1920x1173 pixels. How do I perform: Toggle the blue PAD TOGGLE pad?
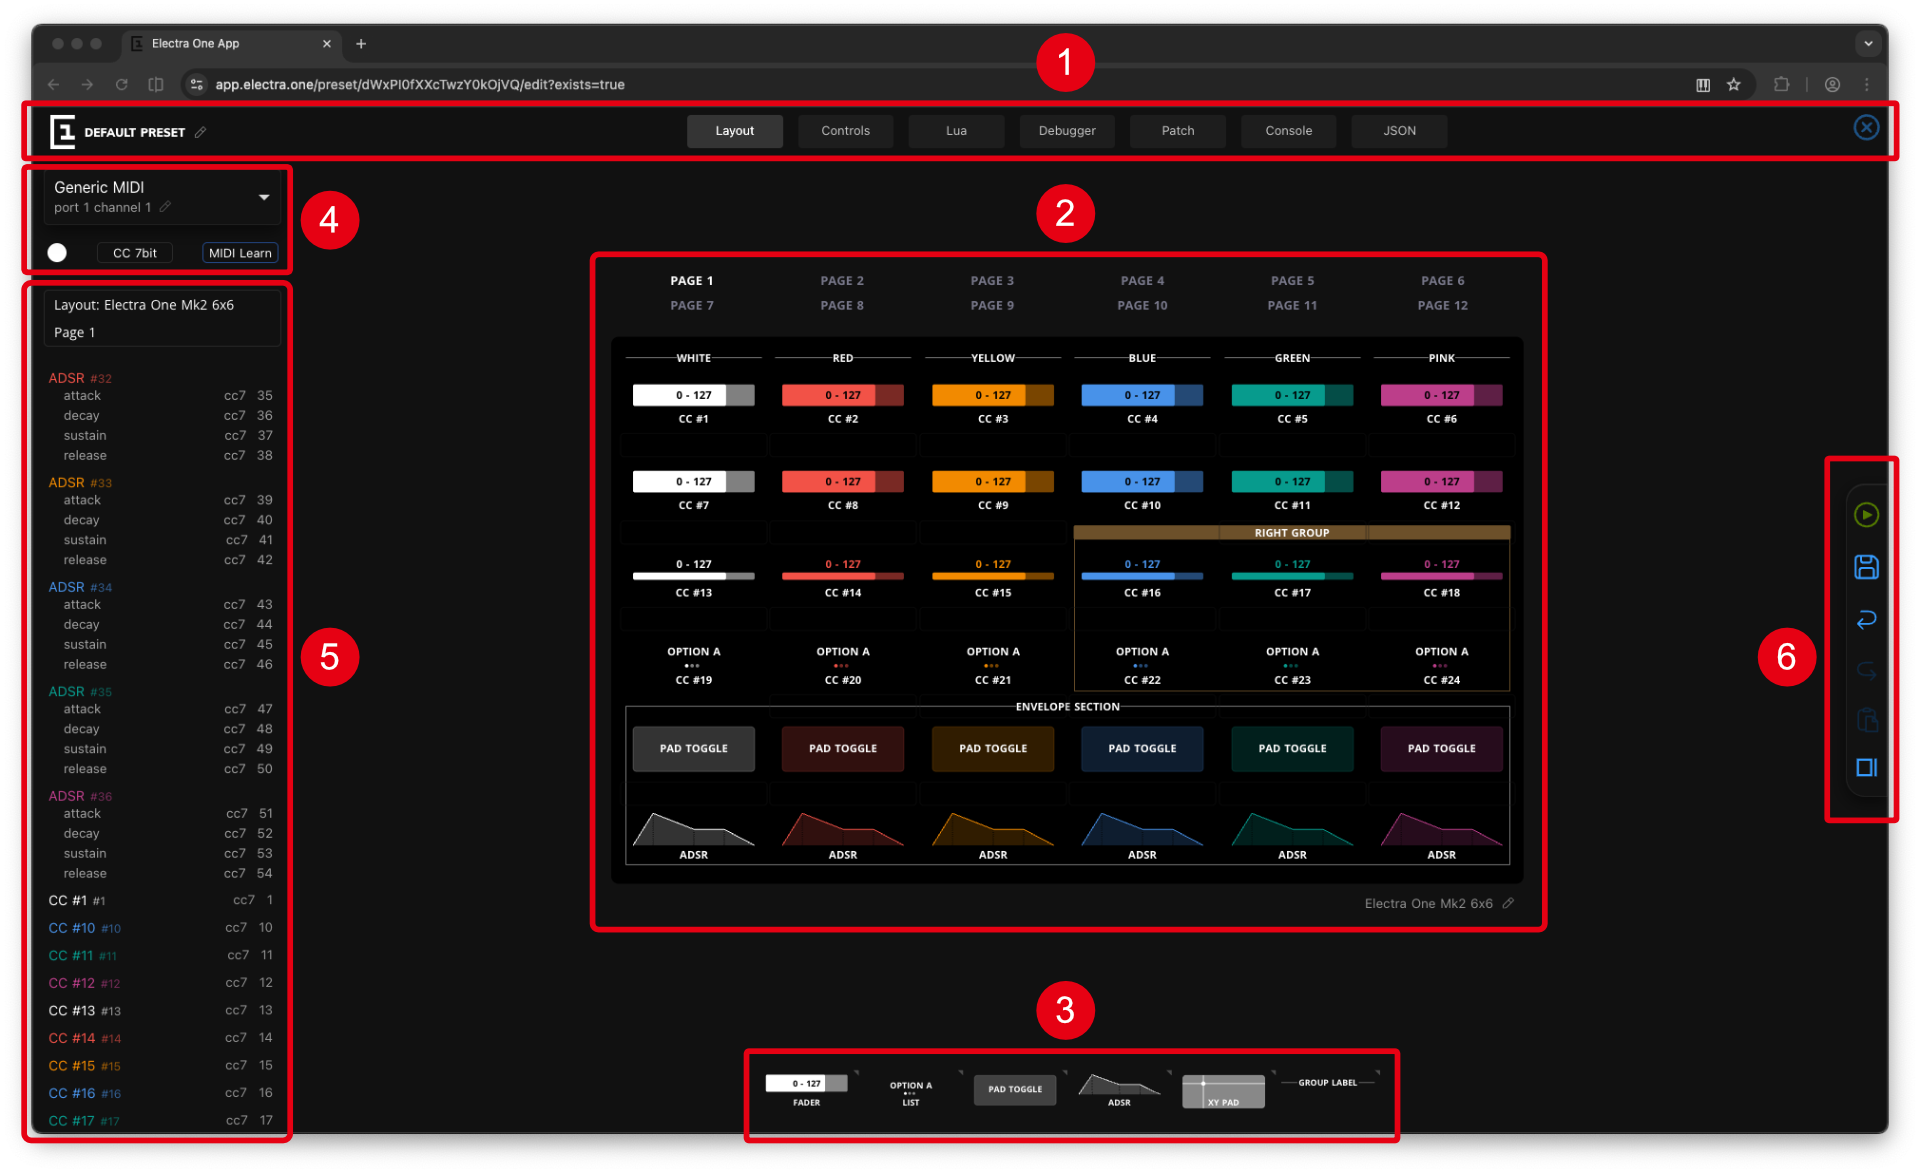pos(1142,749)
